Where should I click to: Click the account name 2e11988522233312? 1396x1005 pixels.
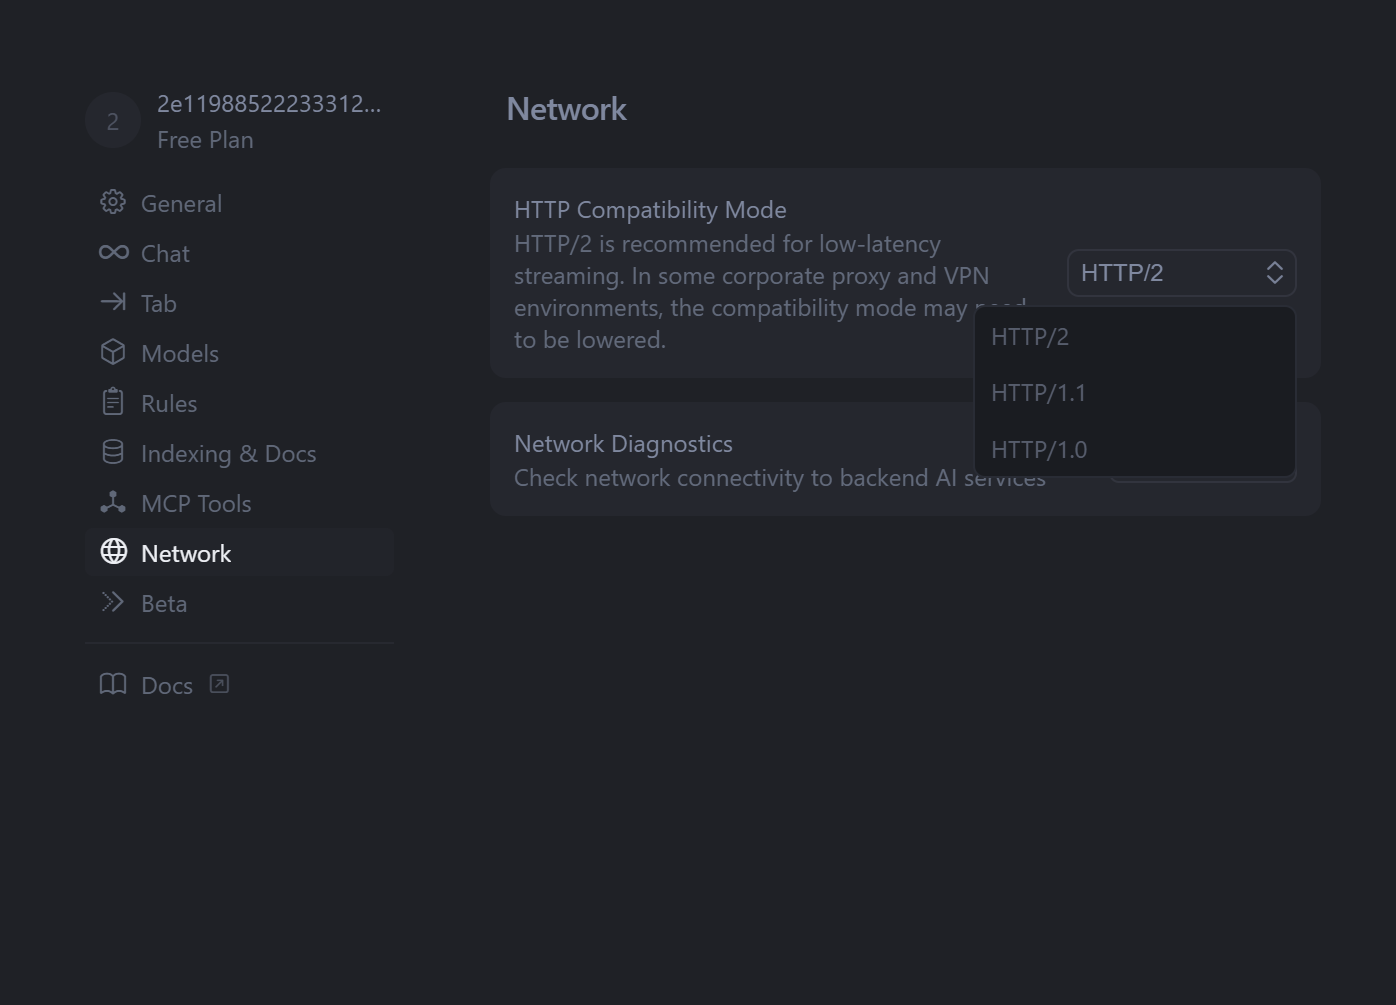point(269,103)
